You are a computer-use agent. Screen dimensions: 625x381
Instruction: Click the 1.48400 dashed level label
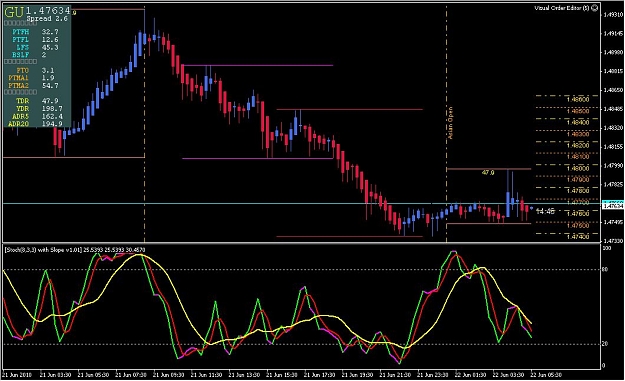tap(578, 123)
